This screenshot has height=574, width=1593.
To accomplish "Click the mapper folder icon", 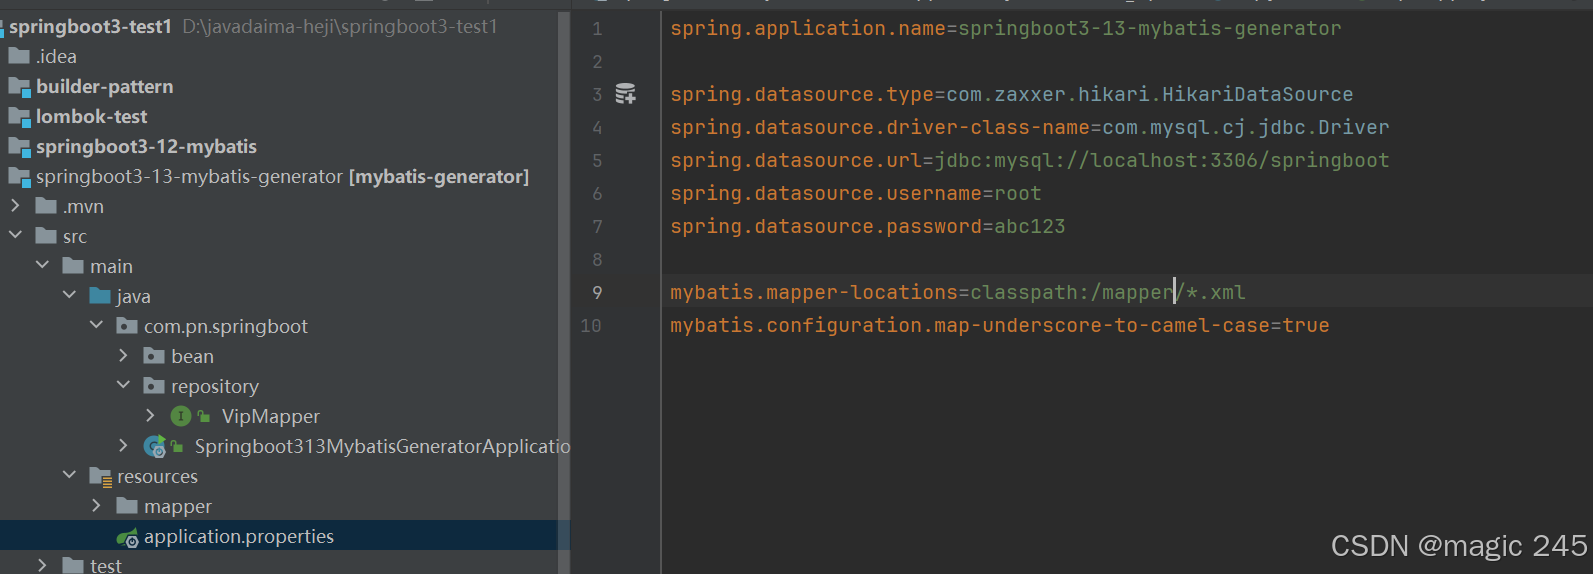I will pos(127,506).
